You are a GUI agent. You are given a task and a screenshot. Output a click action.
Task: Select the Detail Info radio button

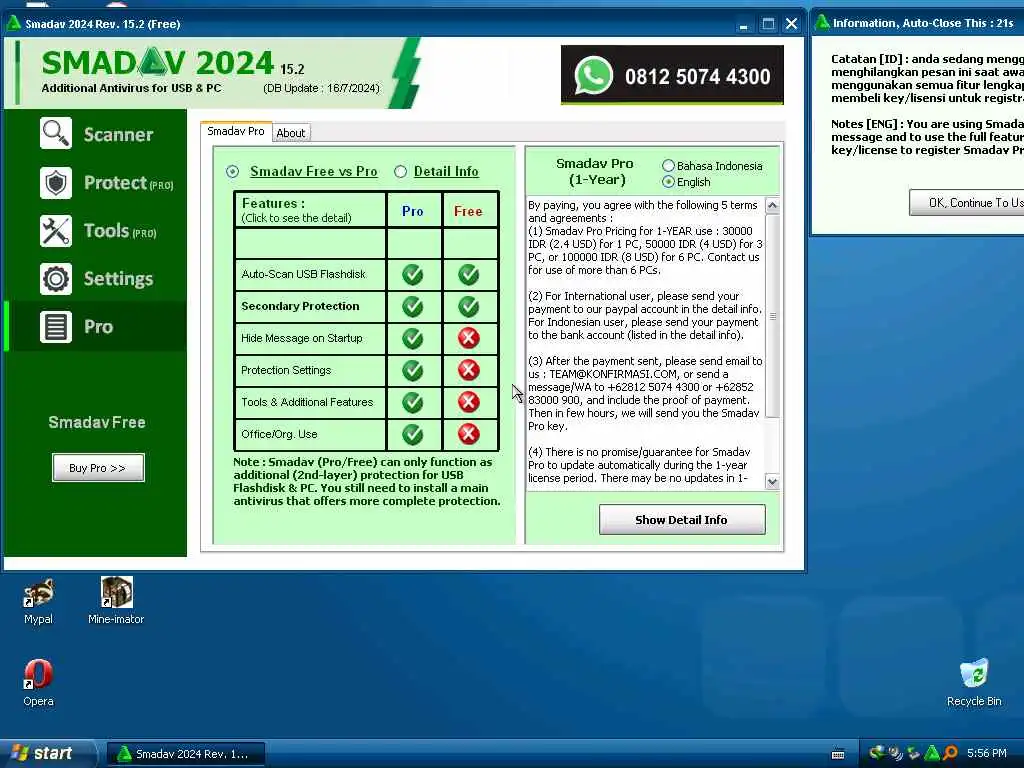point(400,172)
